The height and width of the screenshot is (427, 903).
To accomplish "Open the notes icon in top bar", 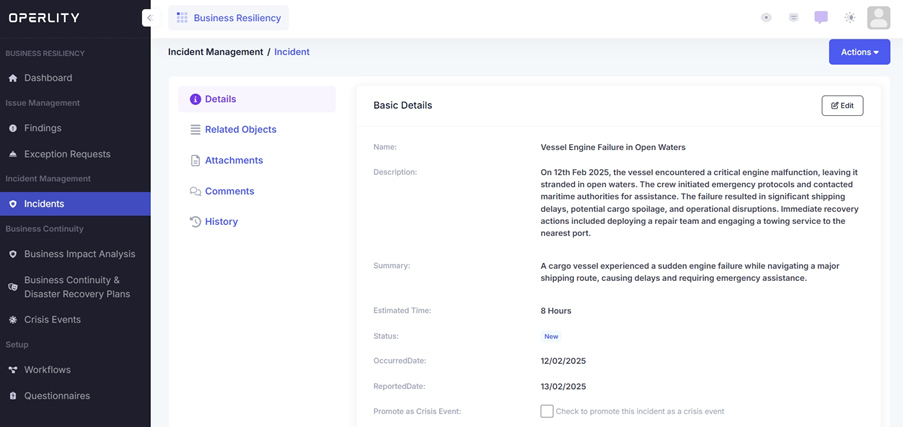I will [x=793, y=18].
